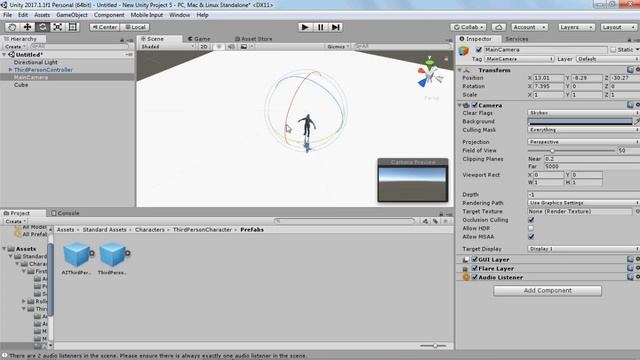This screenshot has width=640, height=360.
Task: Open Rendering Path dropdown
Action: click(583, 203)
